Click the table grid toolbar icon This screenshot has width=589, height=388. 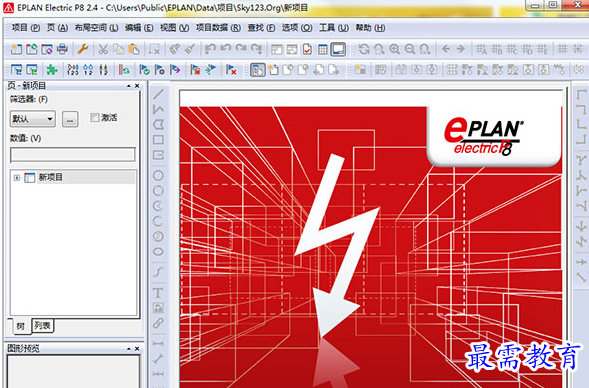(x=323, y=49)
